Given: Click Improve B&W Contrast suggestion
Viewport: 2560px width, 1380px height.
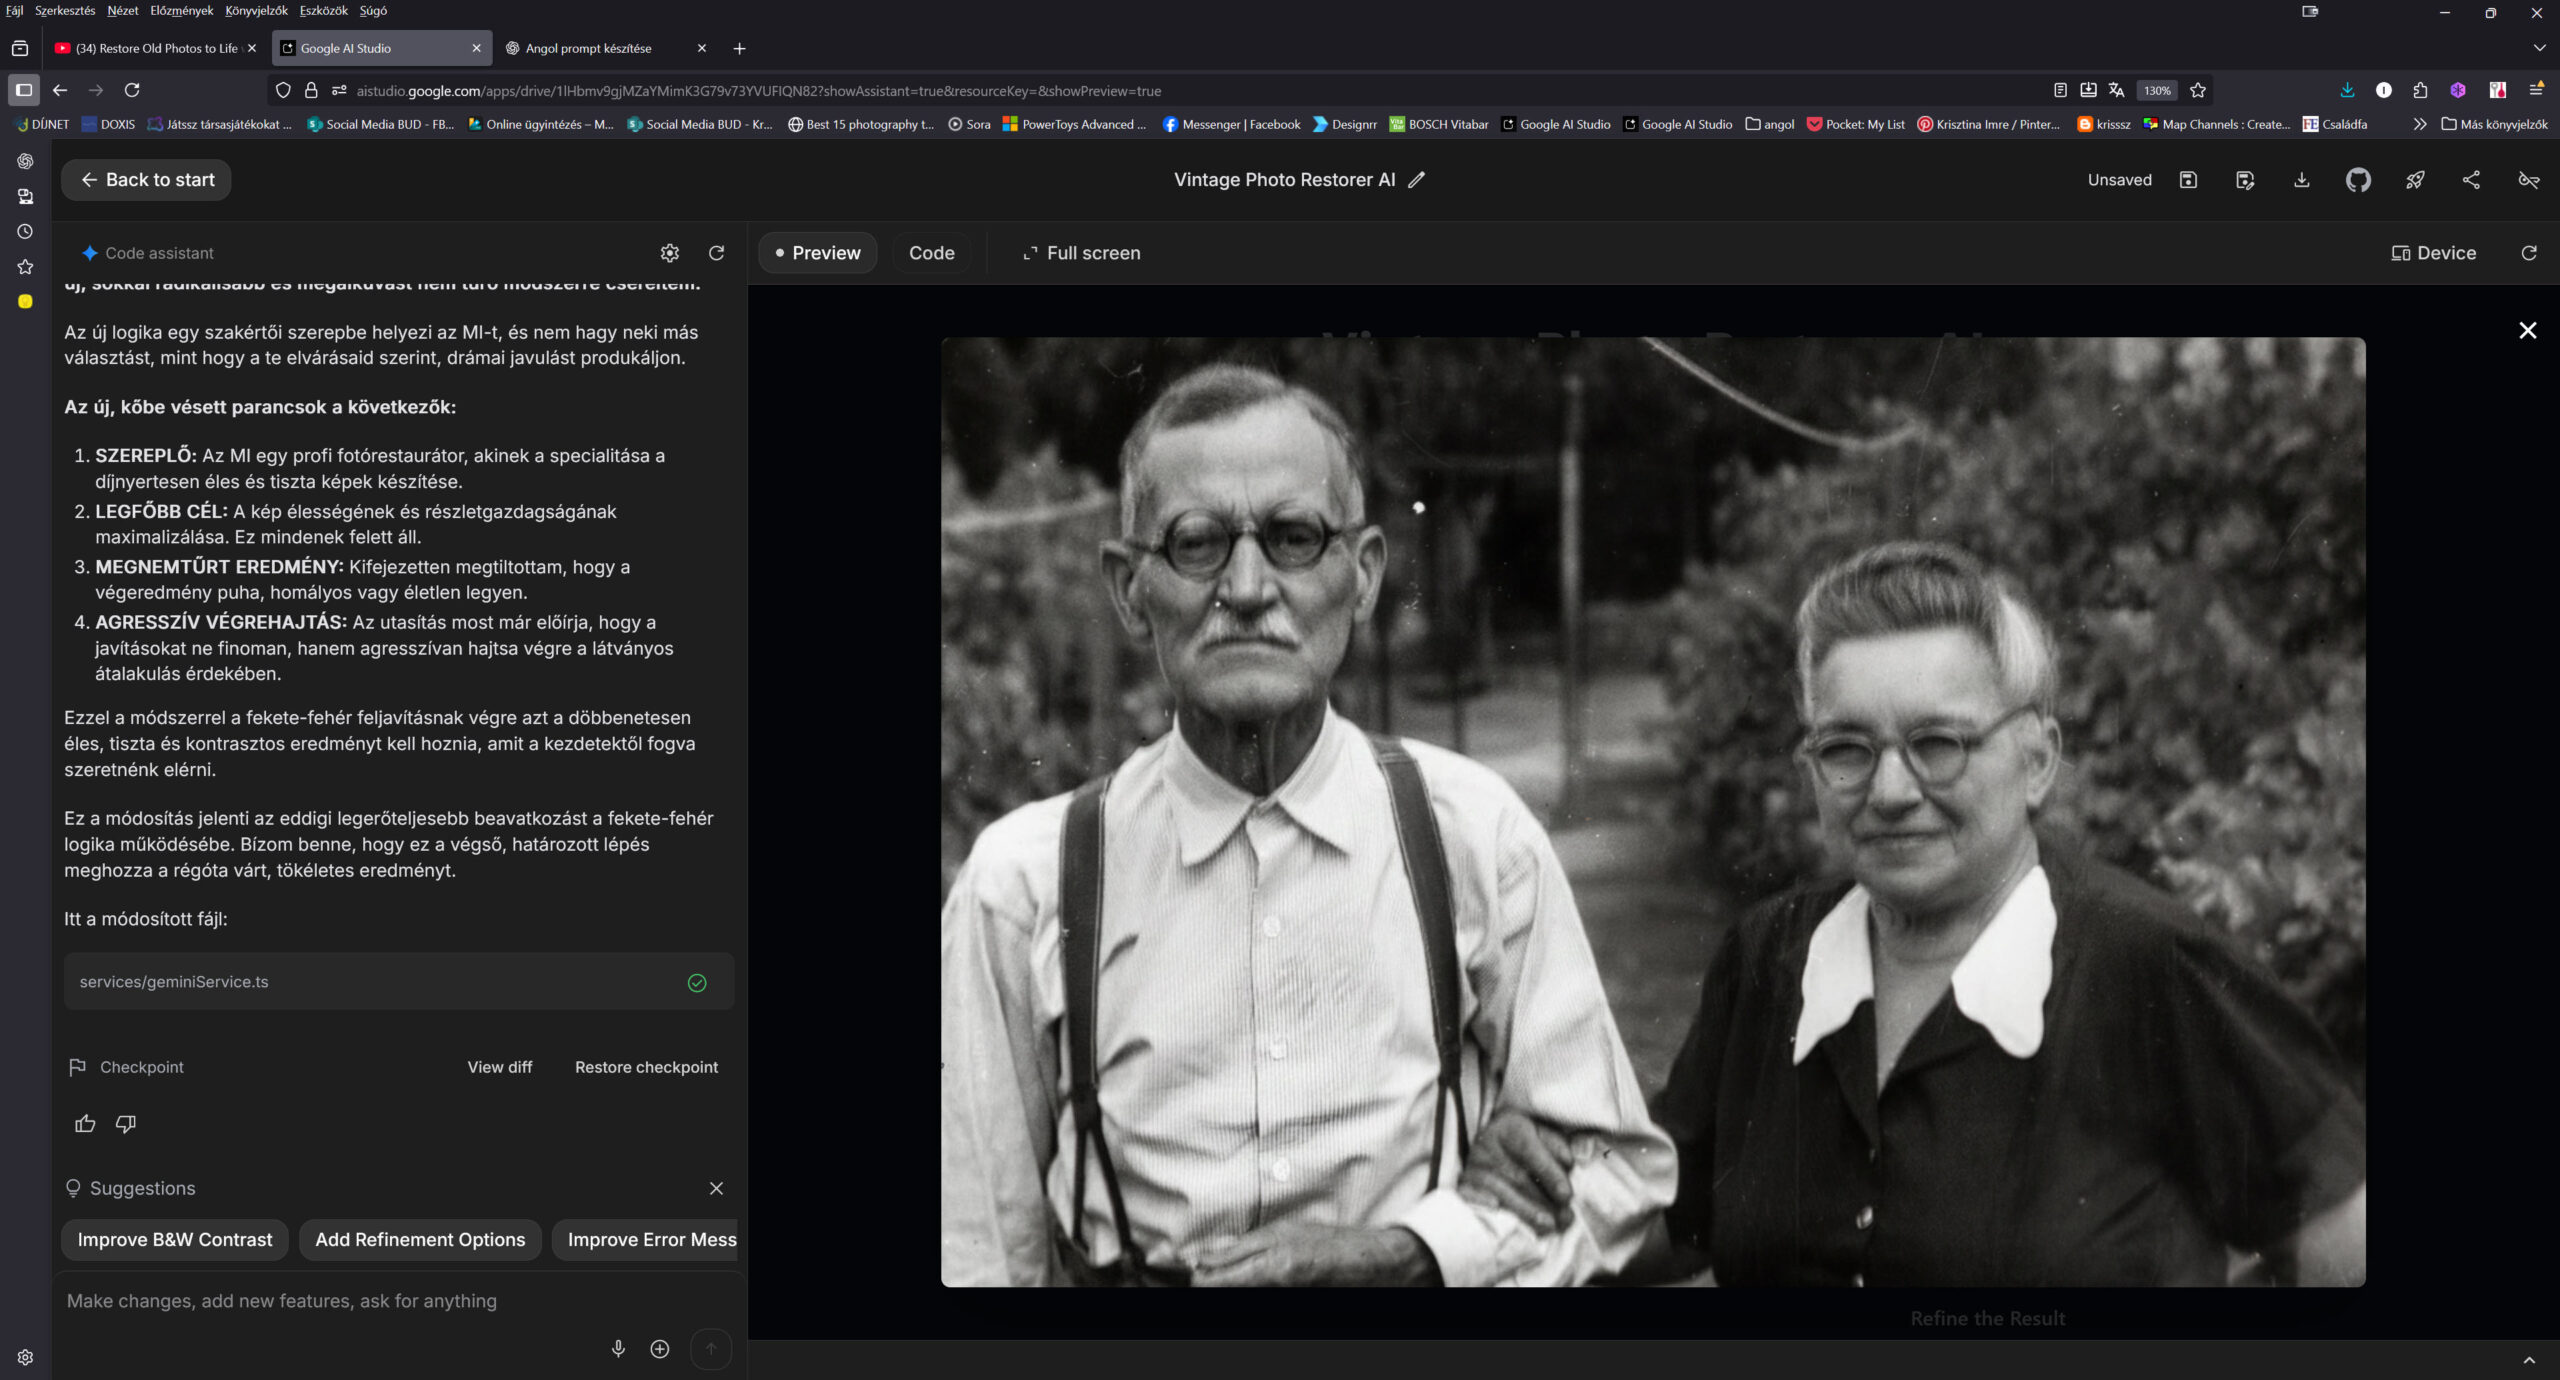Looking at the screenshot, I should pyautogui.click(x=175, y=1240).
